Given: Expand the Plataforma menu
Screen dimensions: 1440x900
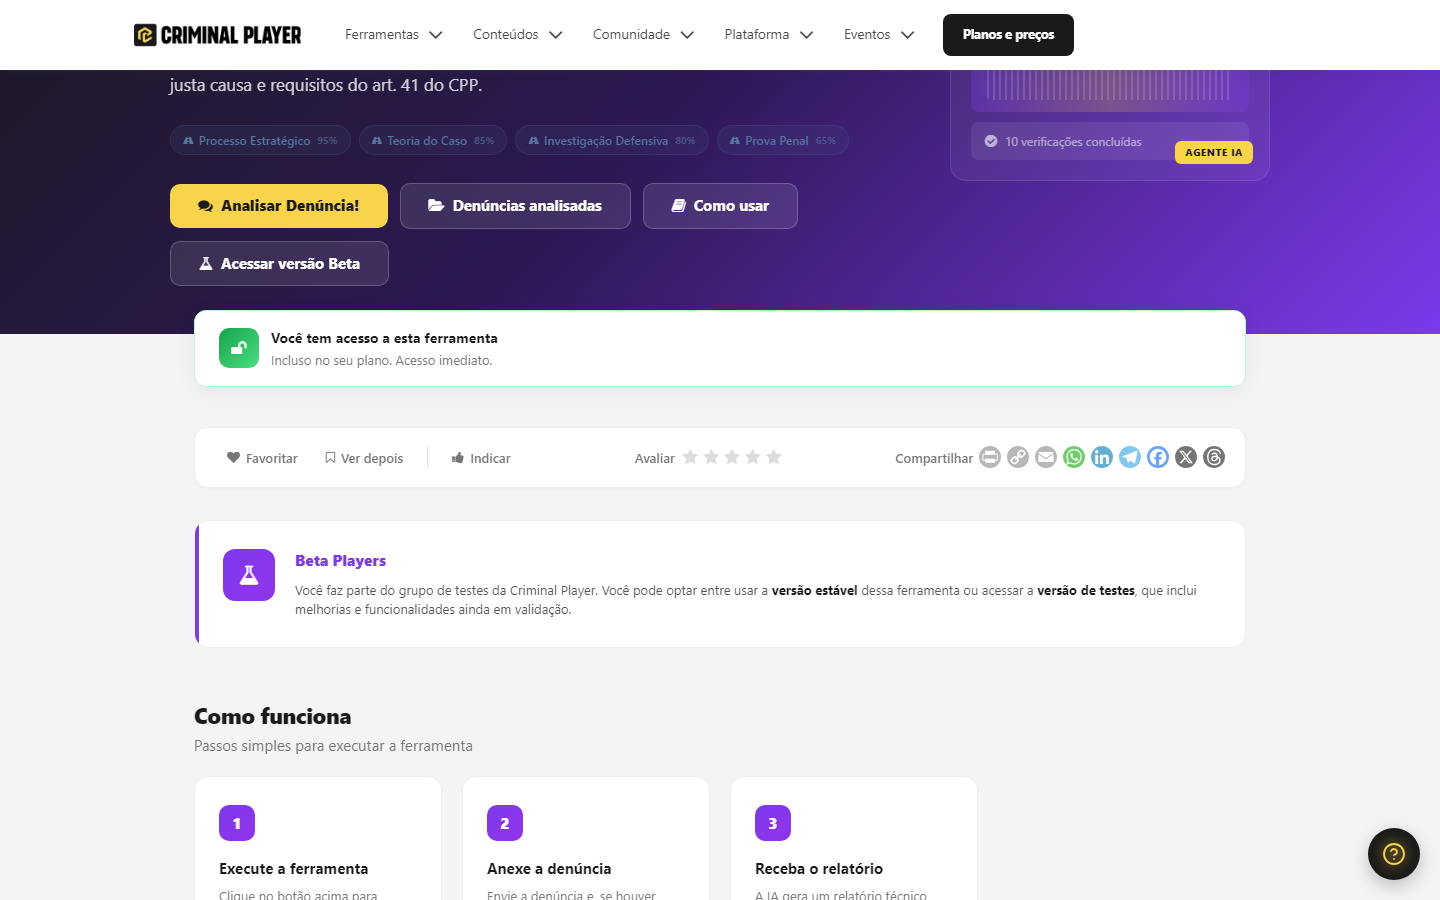Looking at the screenshot, I should (x=769, y=35).
